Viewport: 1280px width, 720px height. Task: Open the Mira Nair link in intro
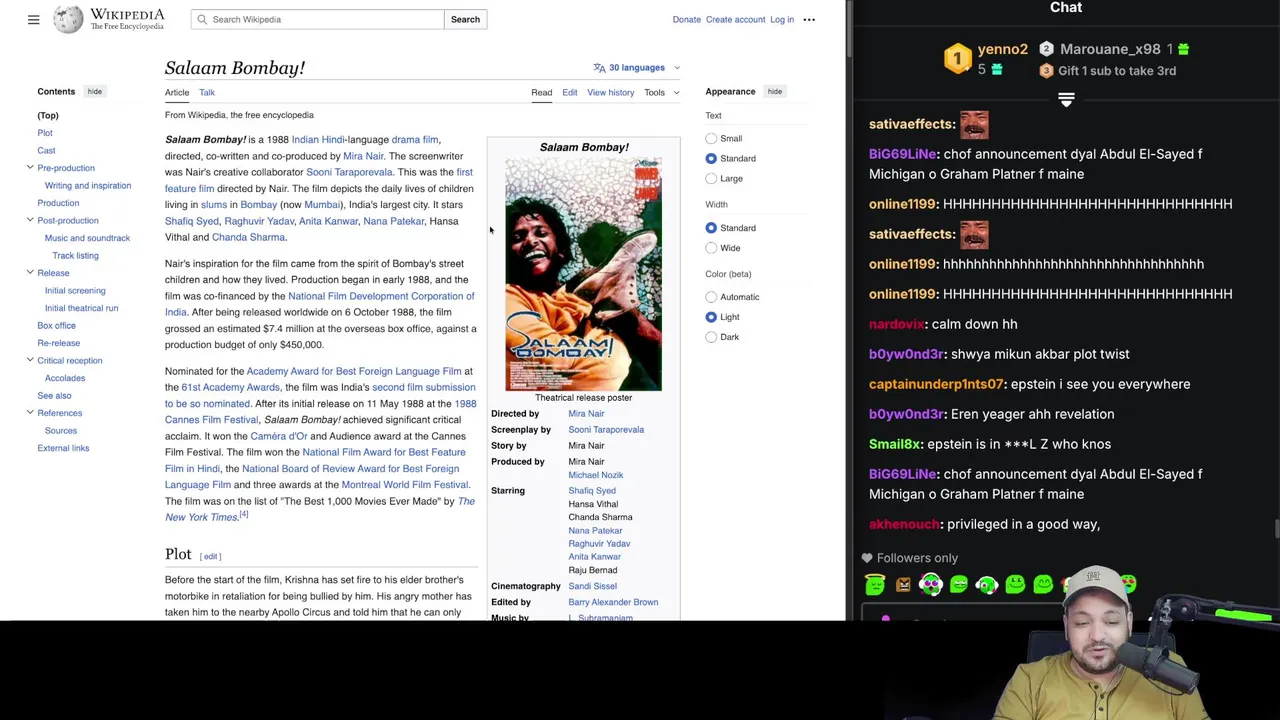[363, 156]
